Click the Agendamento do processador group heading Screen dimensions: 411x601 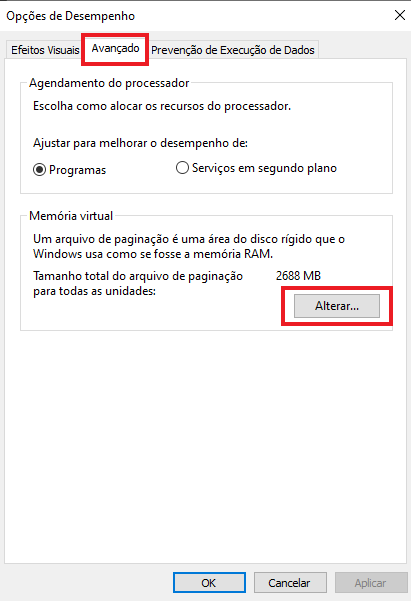[x=109, y=83]
